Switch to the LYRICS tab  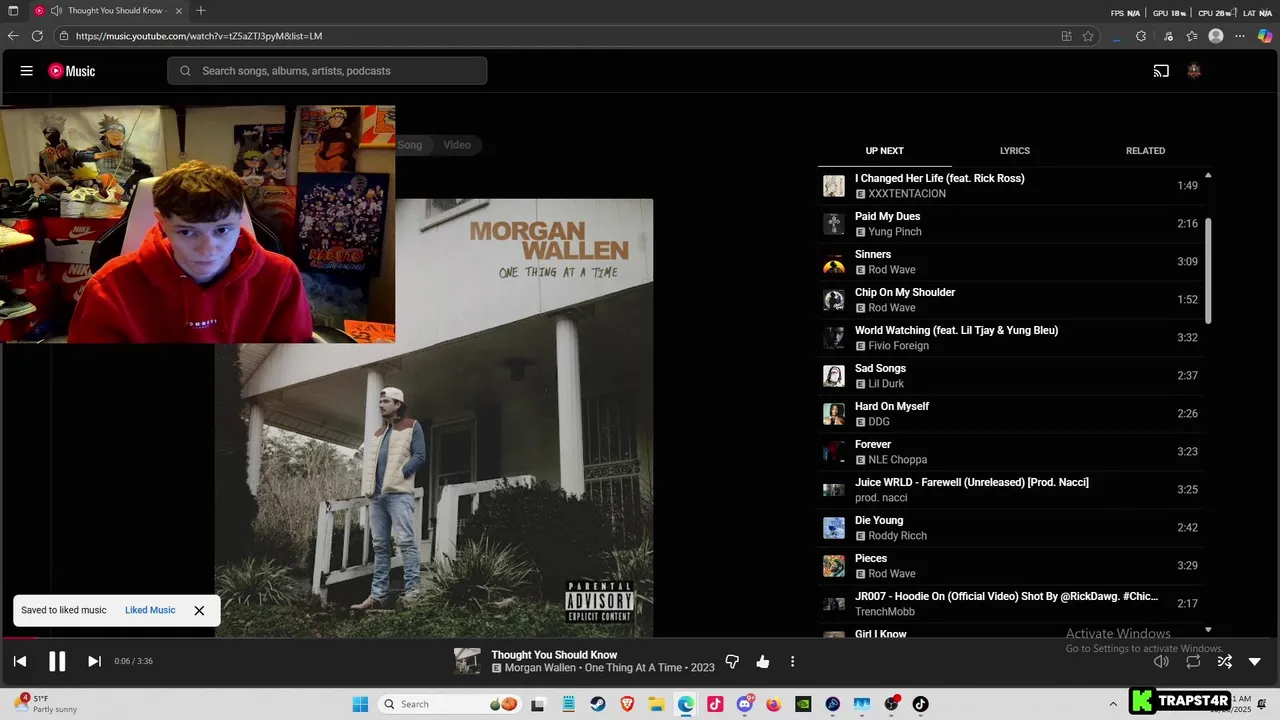1015,151
